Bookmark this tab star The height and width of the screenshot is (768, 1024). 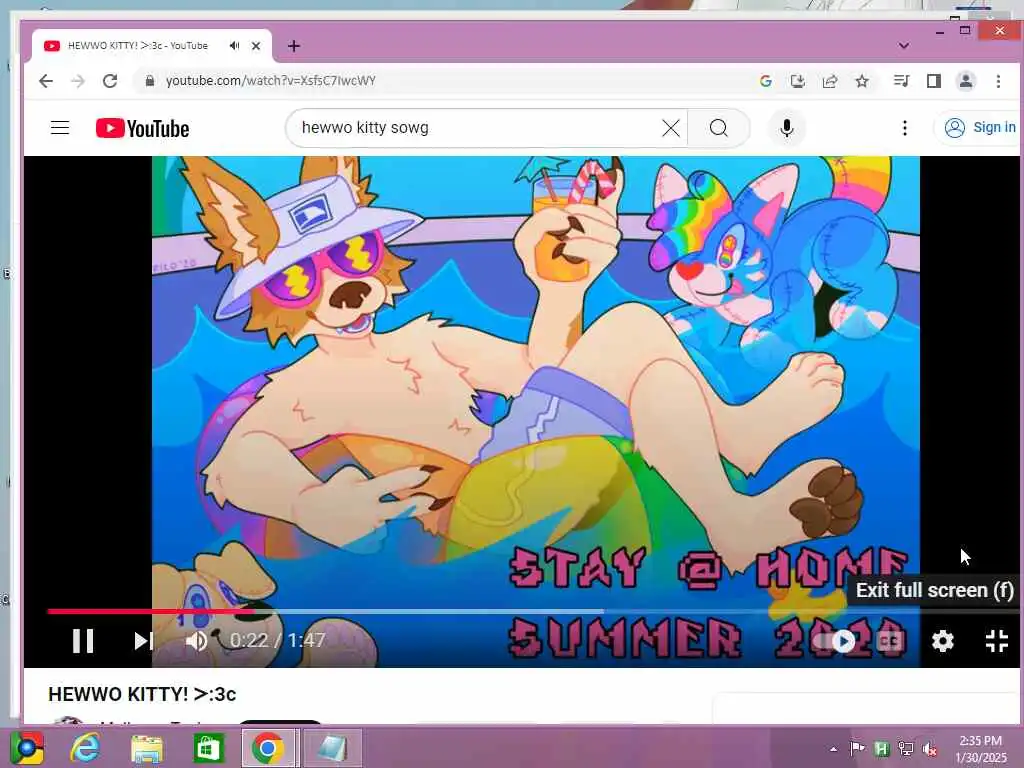point(862,81)
